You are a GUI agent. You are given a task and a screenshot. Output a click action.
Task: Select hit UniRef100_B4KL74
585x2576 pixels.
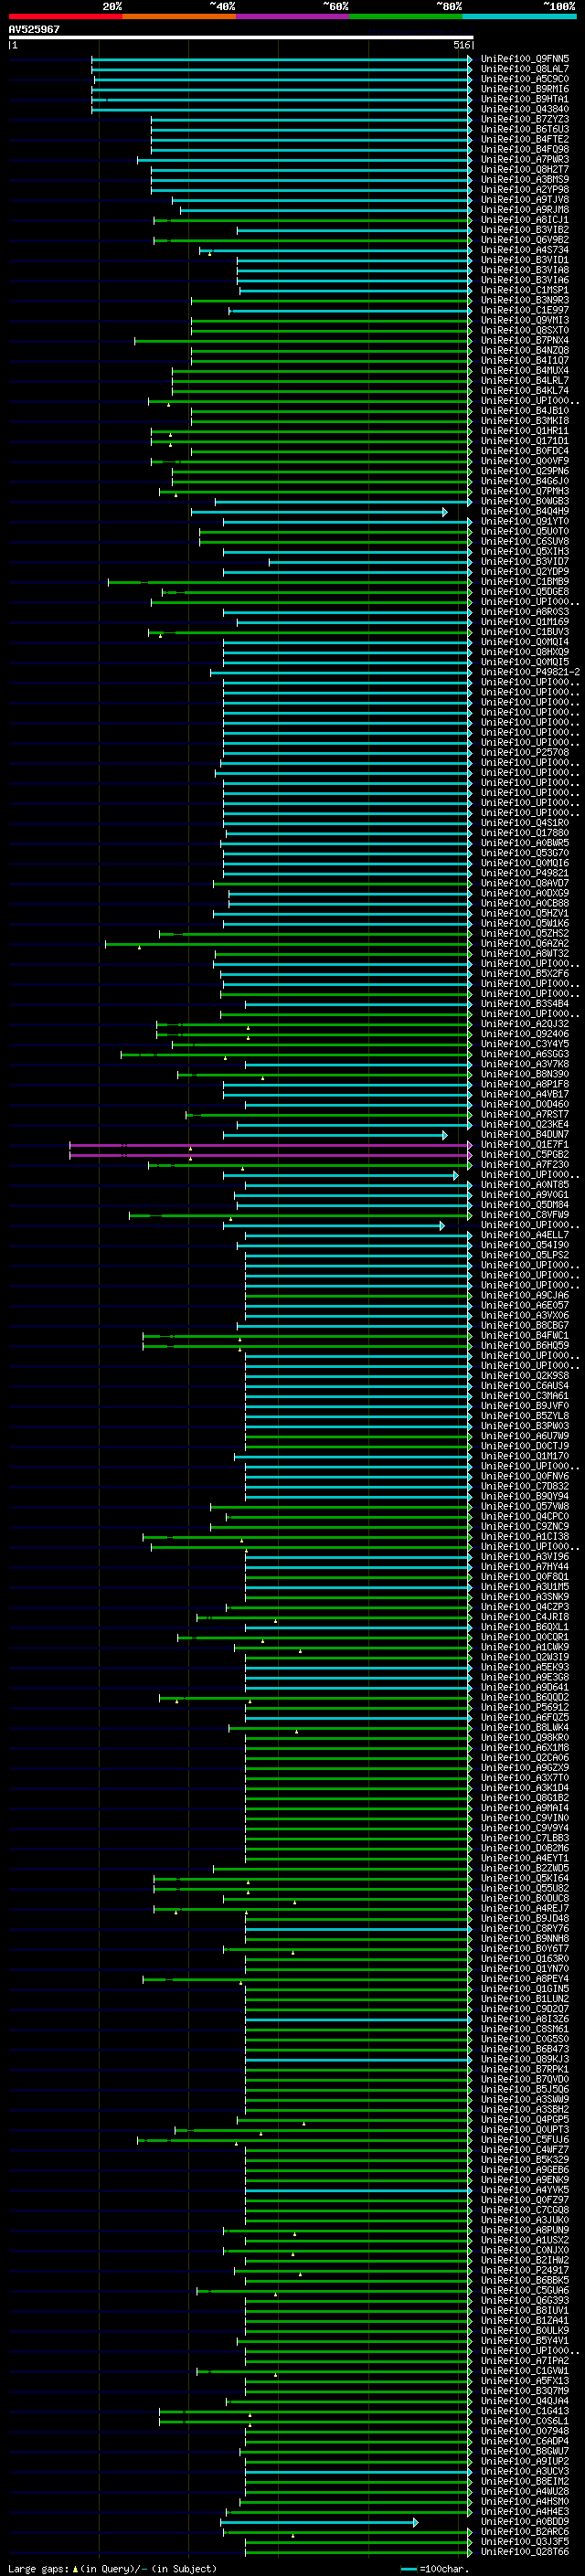[525, 391]
